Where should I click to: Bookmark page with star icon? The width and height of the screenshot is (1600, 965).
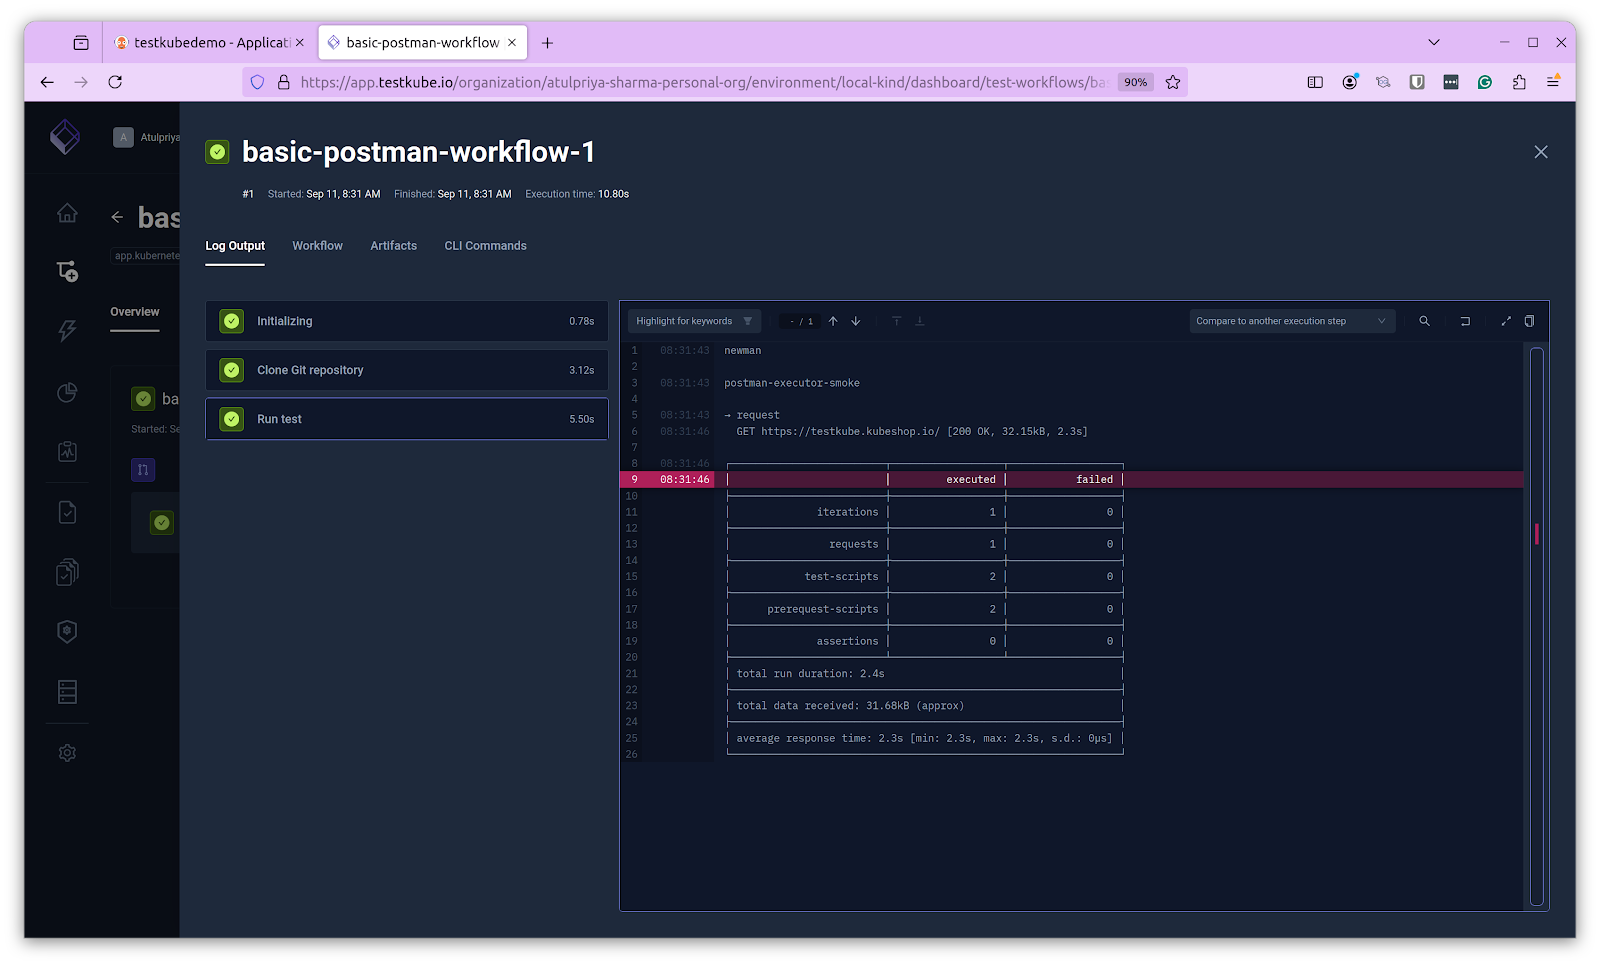point(1173,82)
